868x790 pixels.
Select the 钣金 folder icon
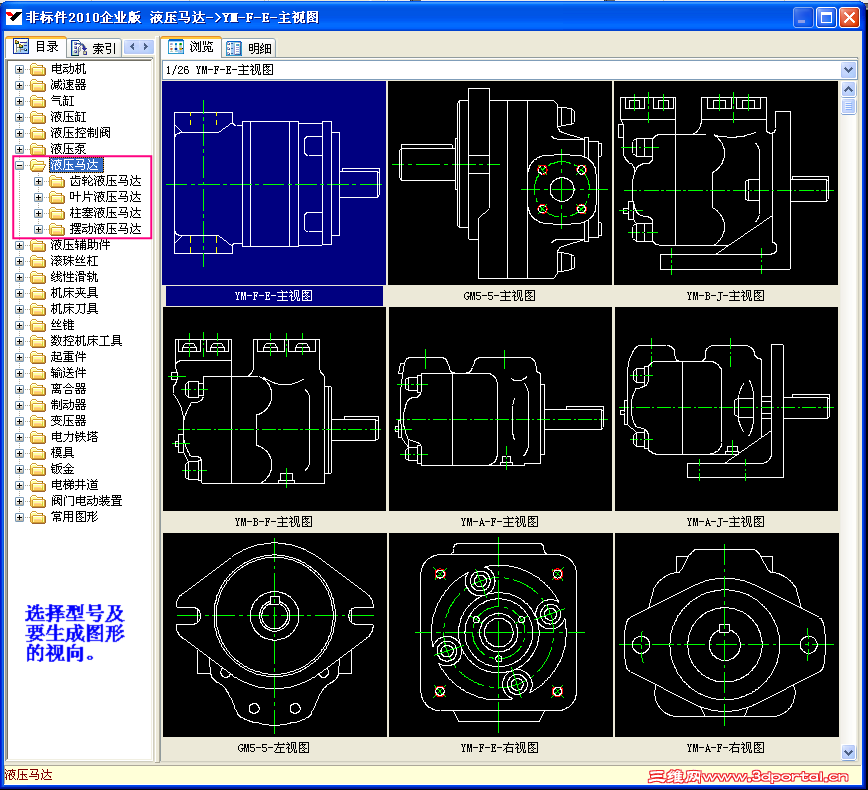pos(38,470)
